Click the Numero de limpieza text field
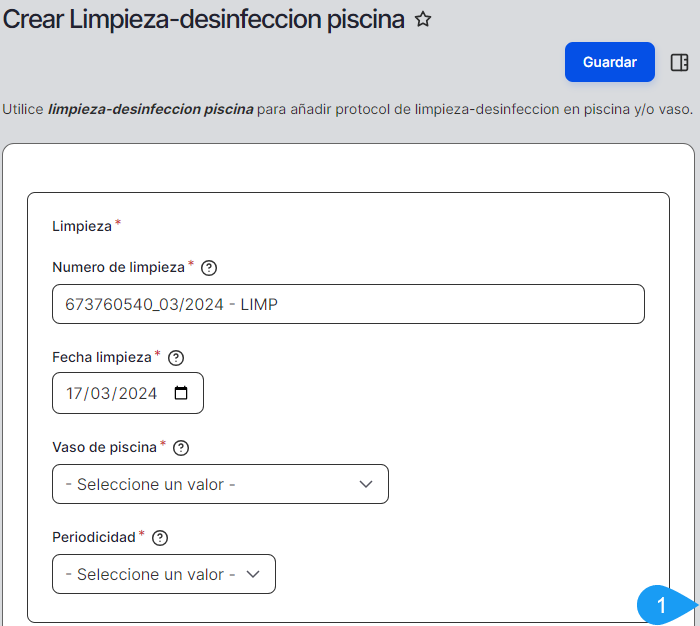This screenshot has width=700, height=626. pyautogui.click(x=348, y=304)
